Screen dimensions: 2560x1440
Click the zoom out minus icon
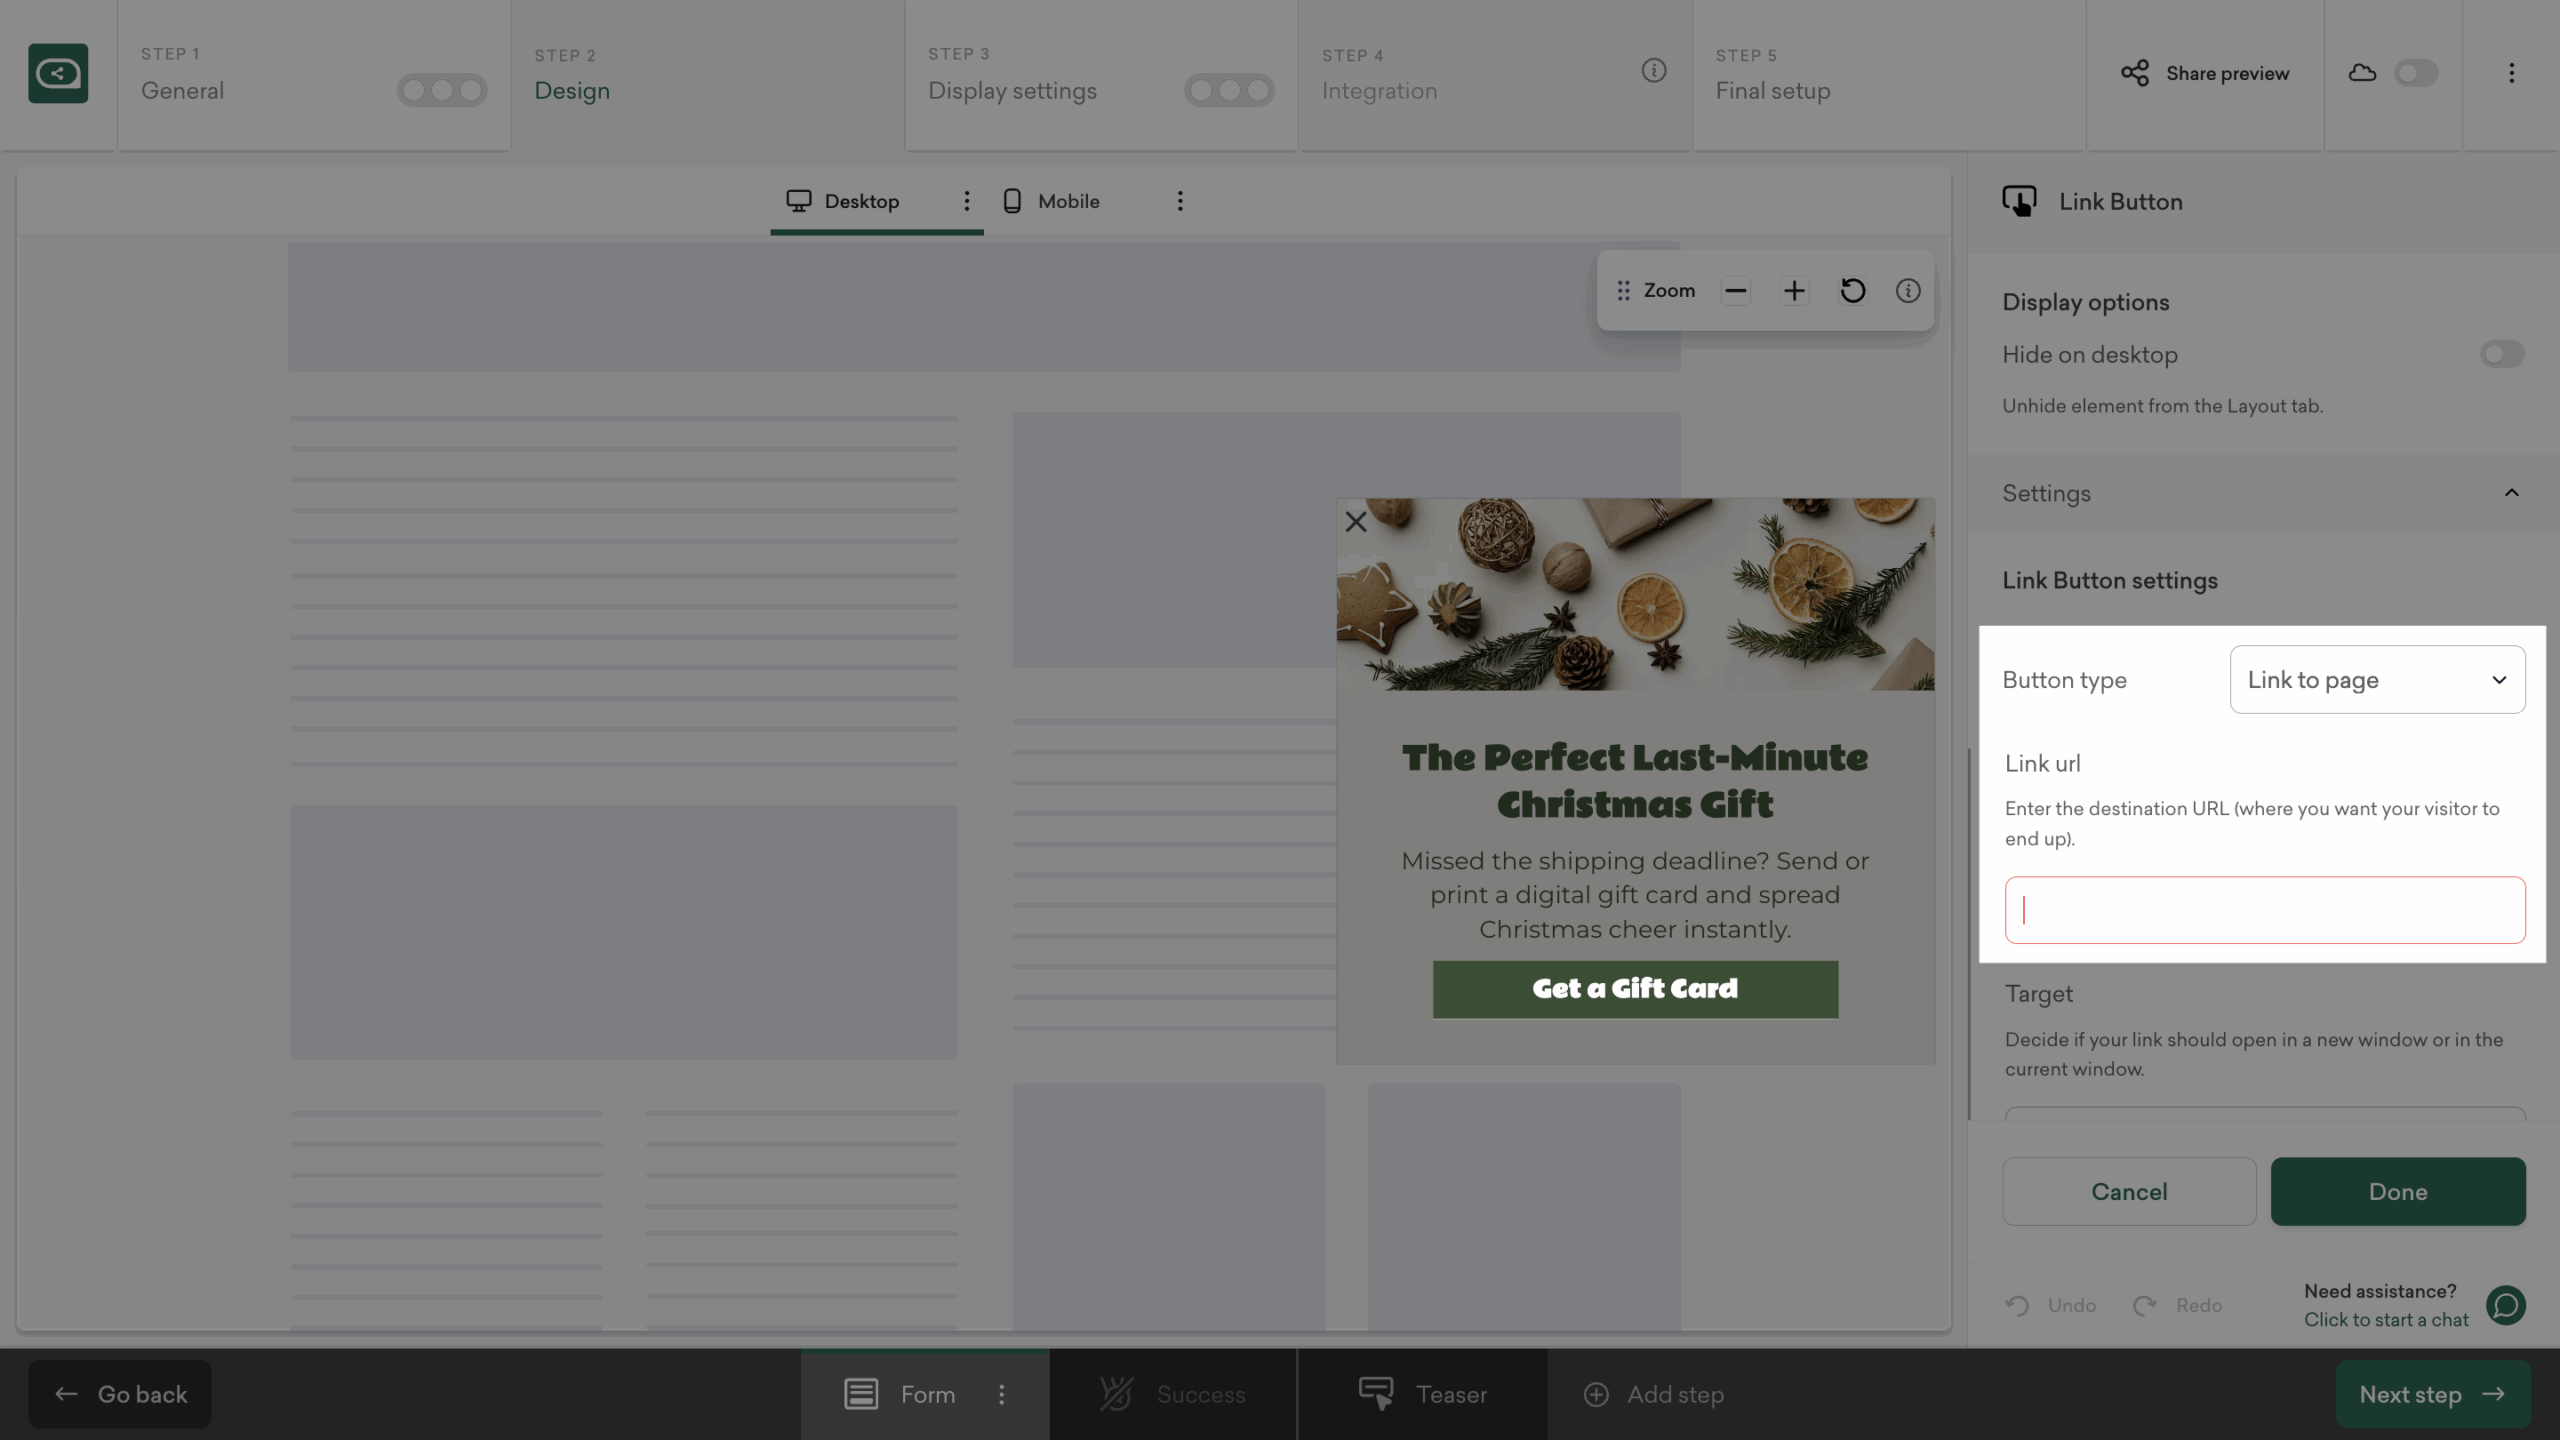[1736, 291]
